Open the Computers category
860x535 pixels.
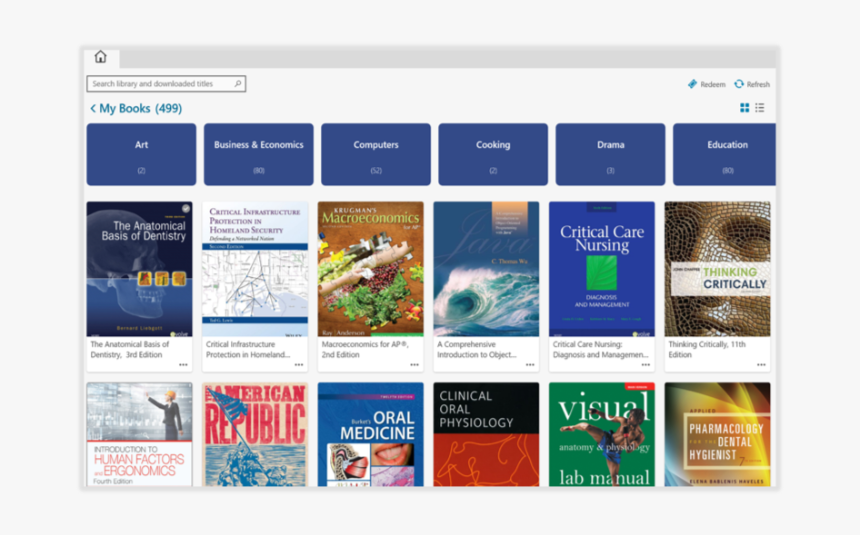click(375, 154)
